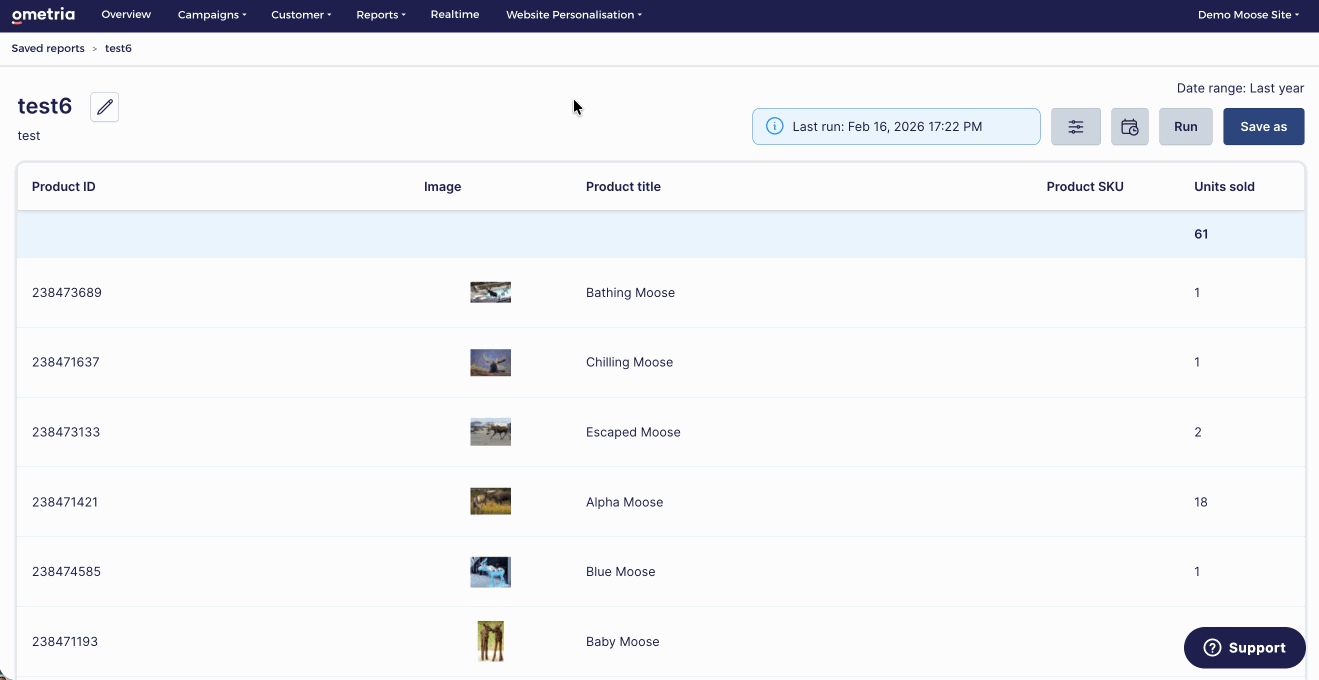Expand the Customer menu
Viewport: 1319px width, 680px height.
[x=301, y=15]
